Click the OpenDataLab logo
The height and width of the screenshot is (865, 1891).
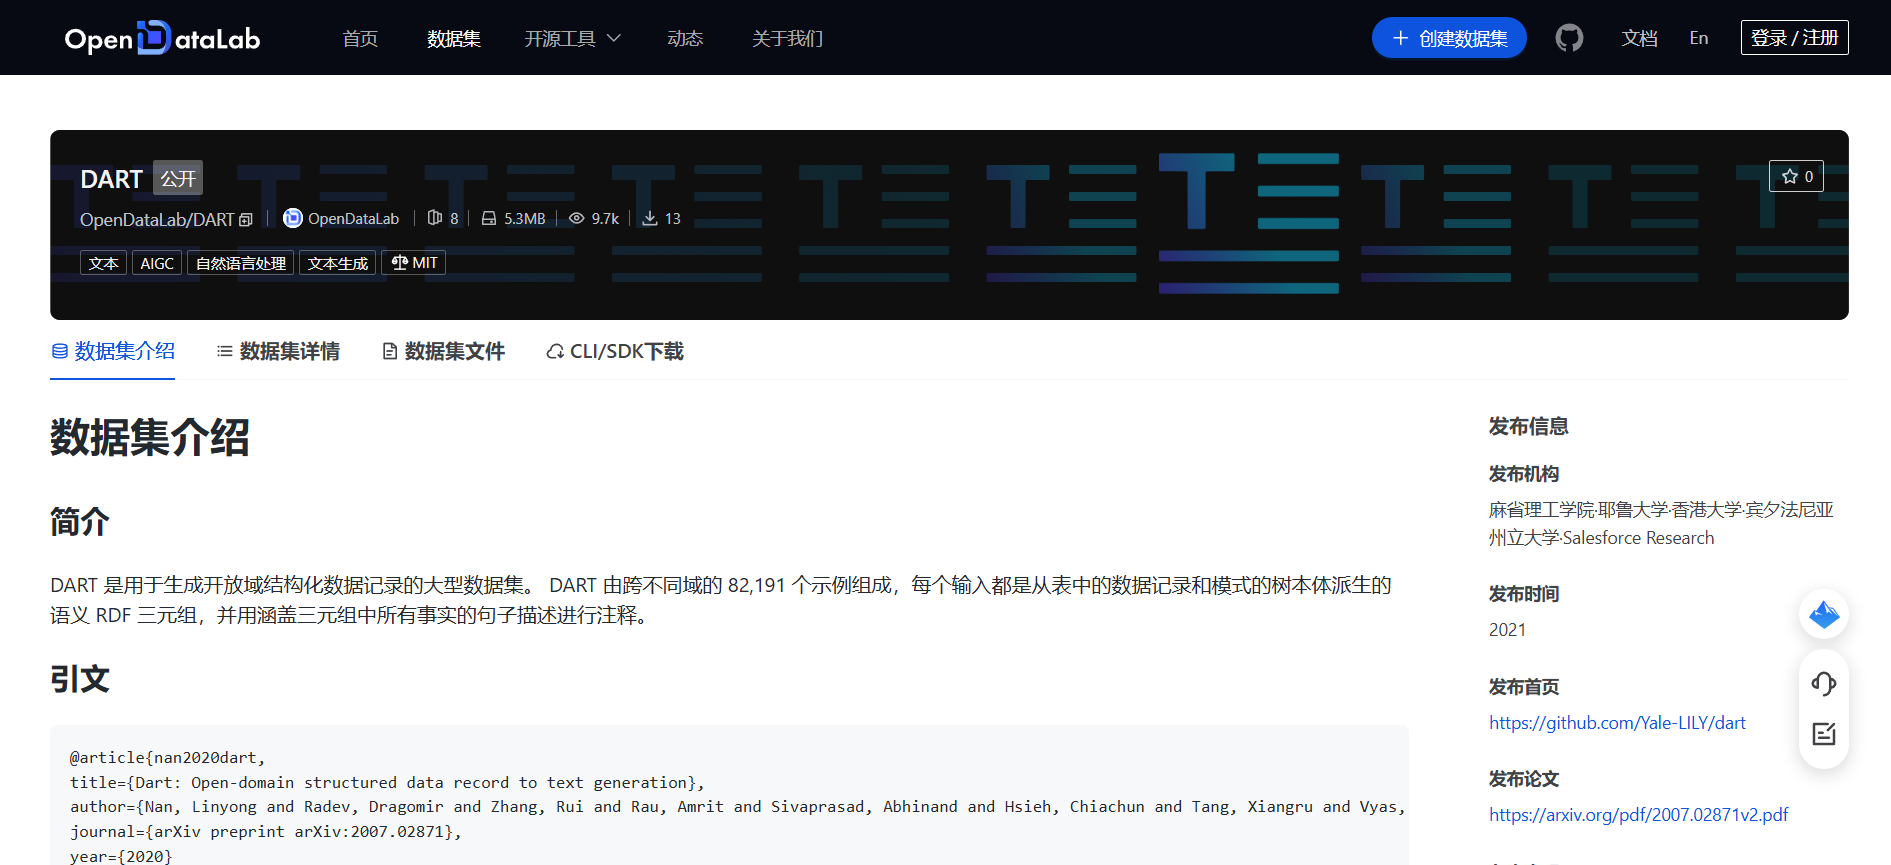pos(162,38)
